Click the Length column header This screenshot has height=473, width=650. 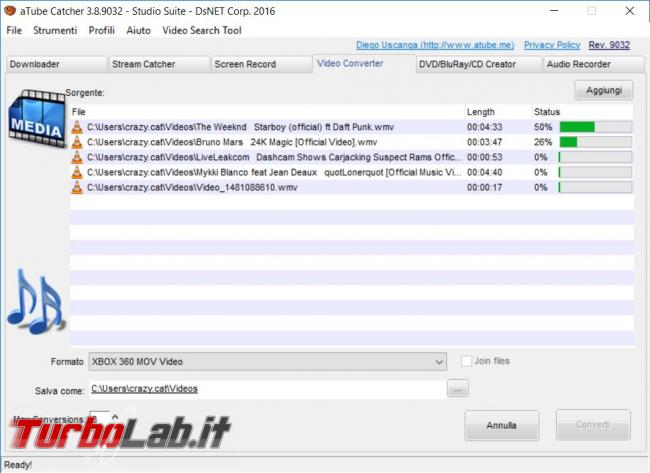[498, 112]
